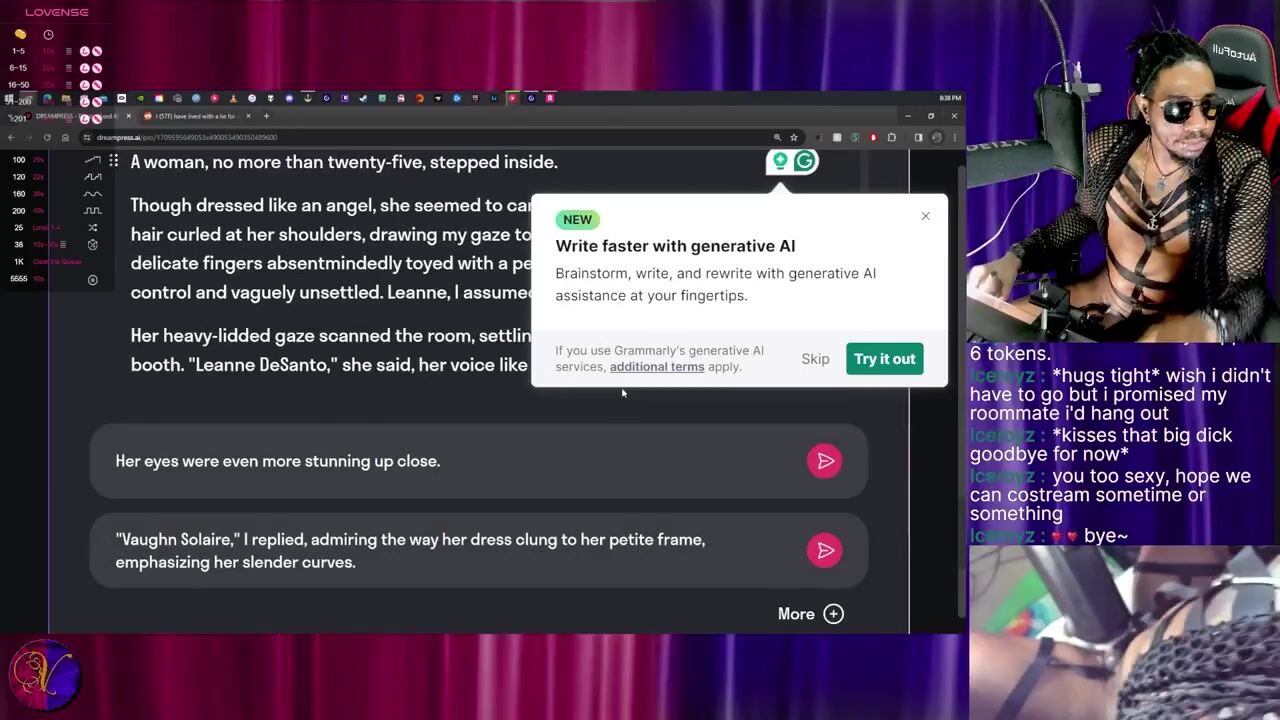Click the Lovense coin icon
This screenshot has height=720, width=1280.
pos(20,34)
